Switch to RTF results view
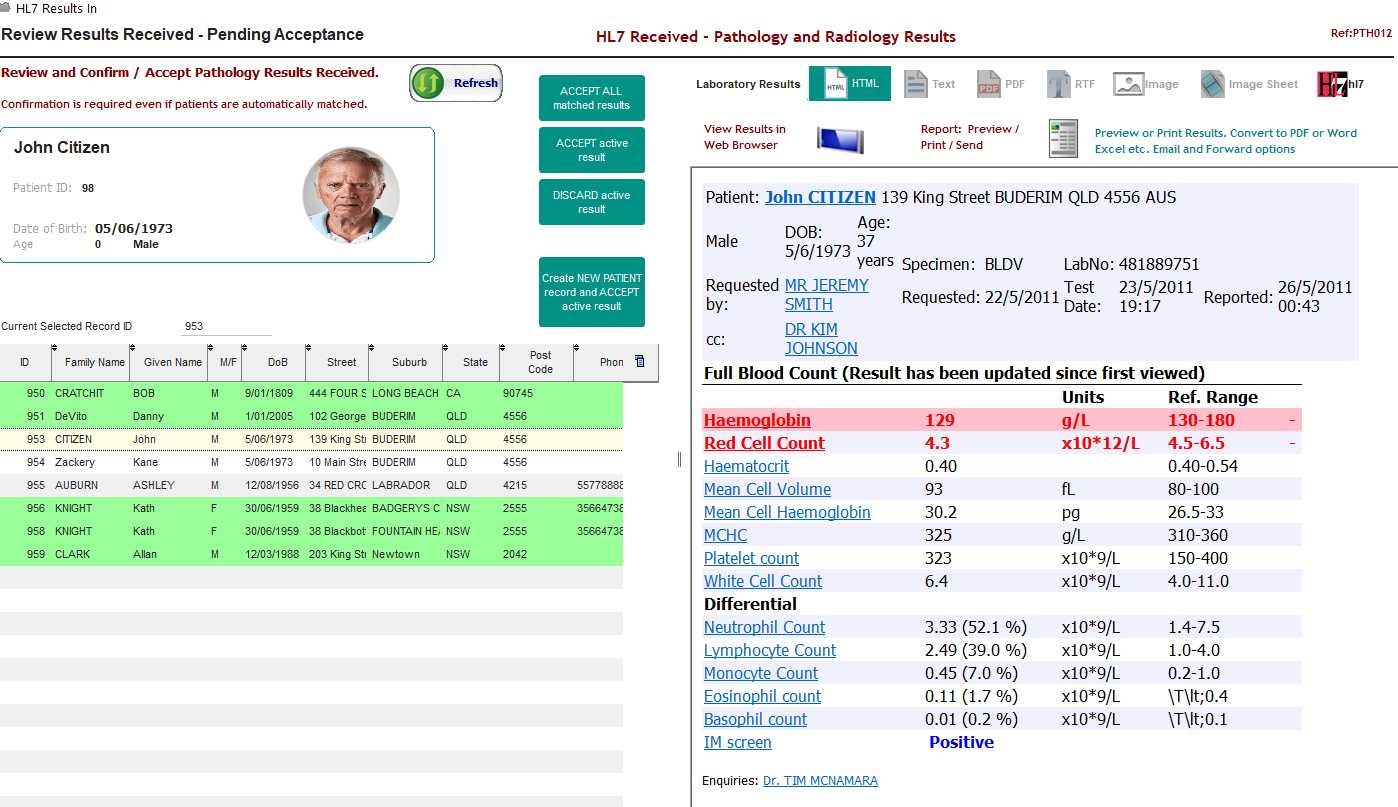The height and width of the screenshot is (807, 1398). click(x=1071, y=84)
